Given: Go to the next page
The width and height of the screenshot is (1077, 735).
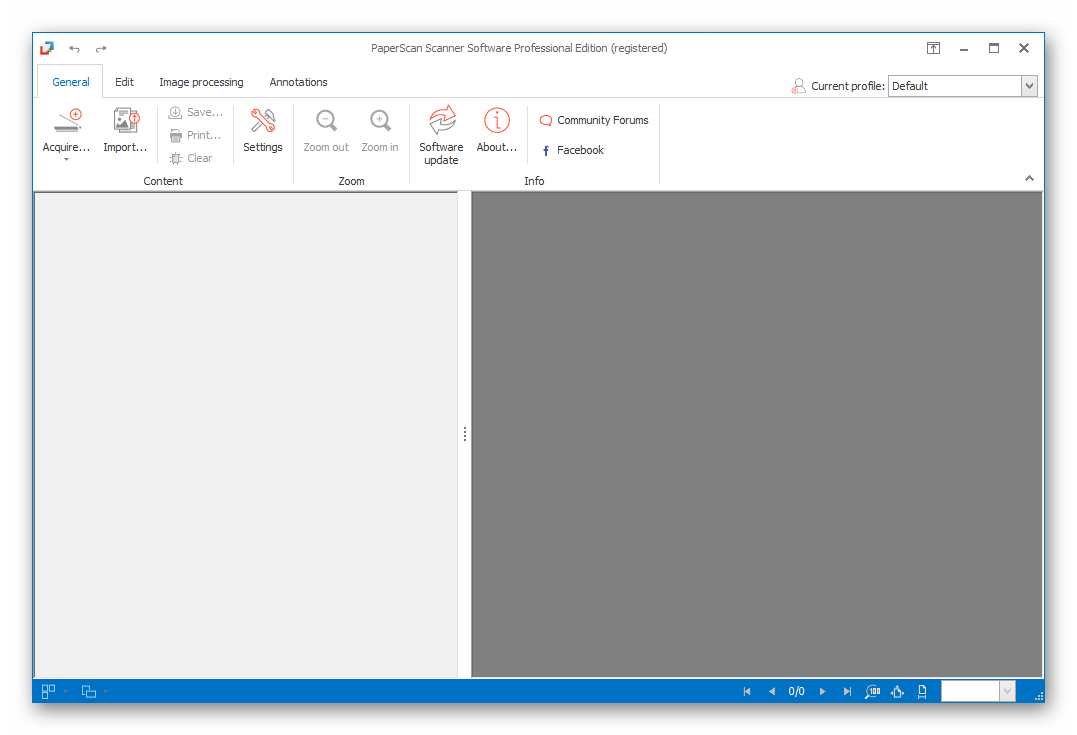Looking at the screenshot, I should coord(822,691).
